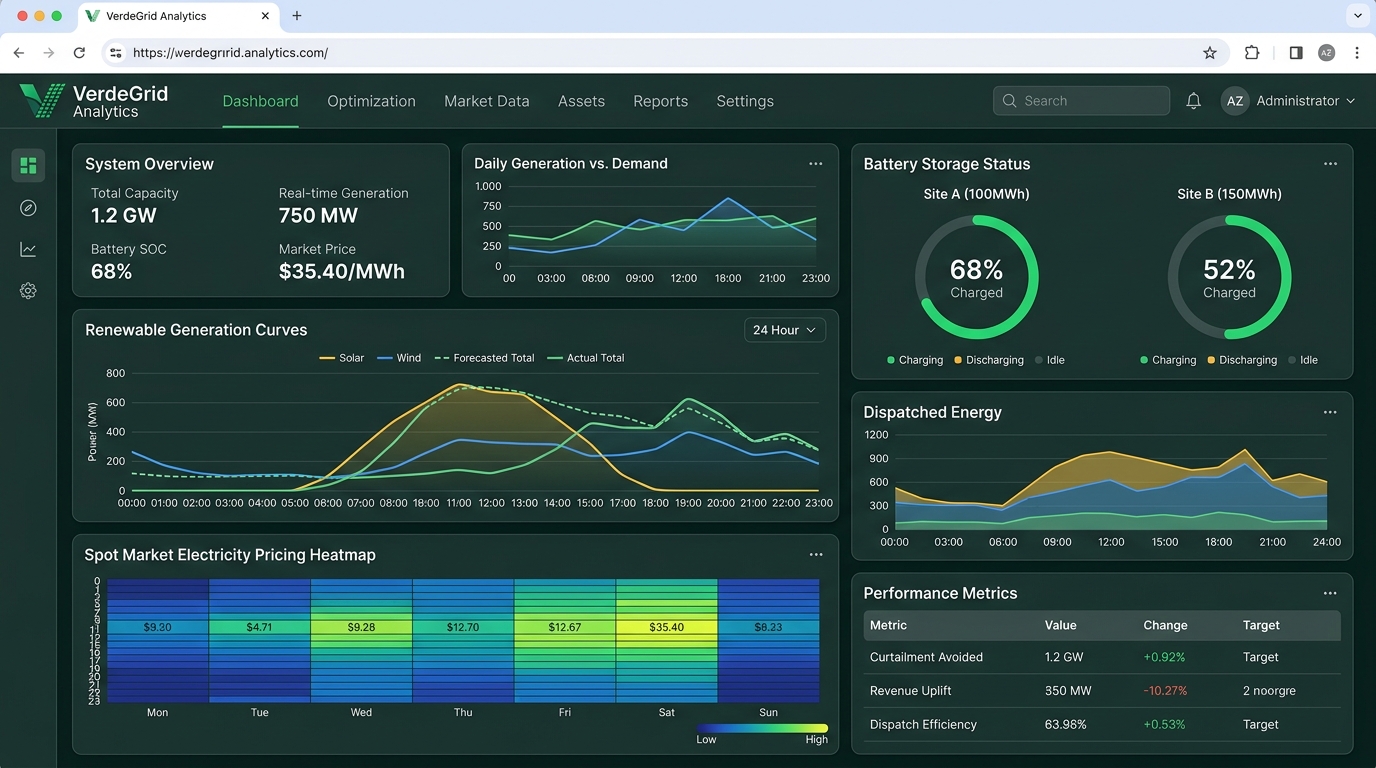Open the AZ user avatar
The width and height of the screenshot is (1376, 768).
(x=1235, y=101)
